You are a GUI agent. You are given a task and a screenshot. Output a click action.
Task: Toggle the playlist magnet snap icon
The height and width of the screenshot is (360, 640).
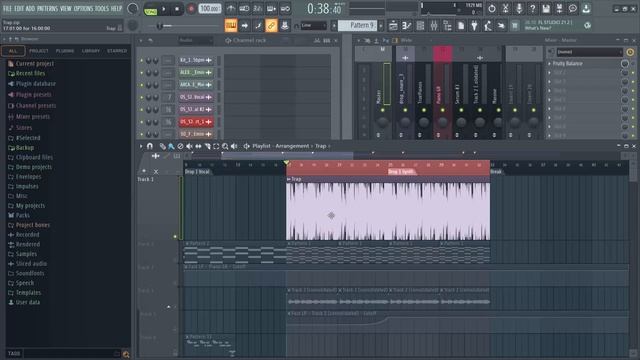click(x=150, y=146)
